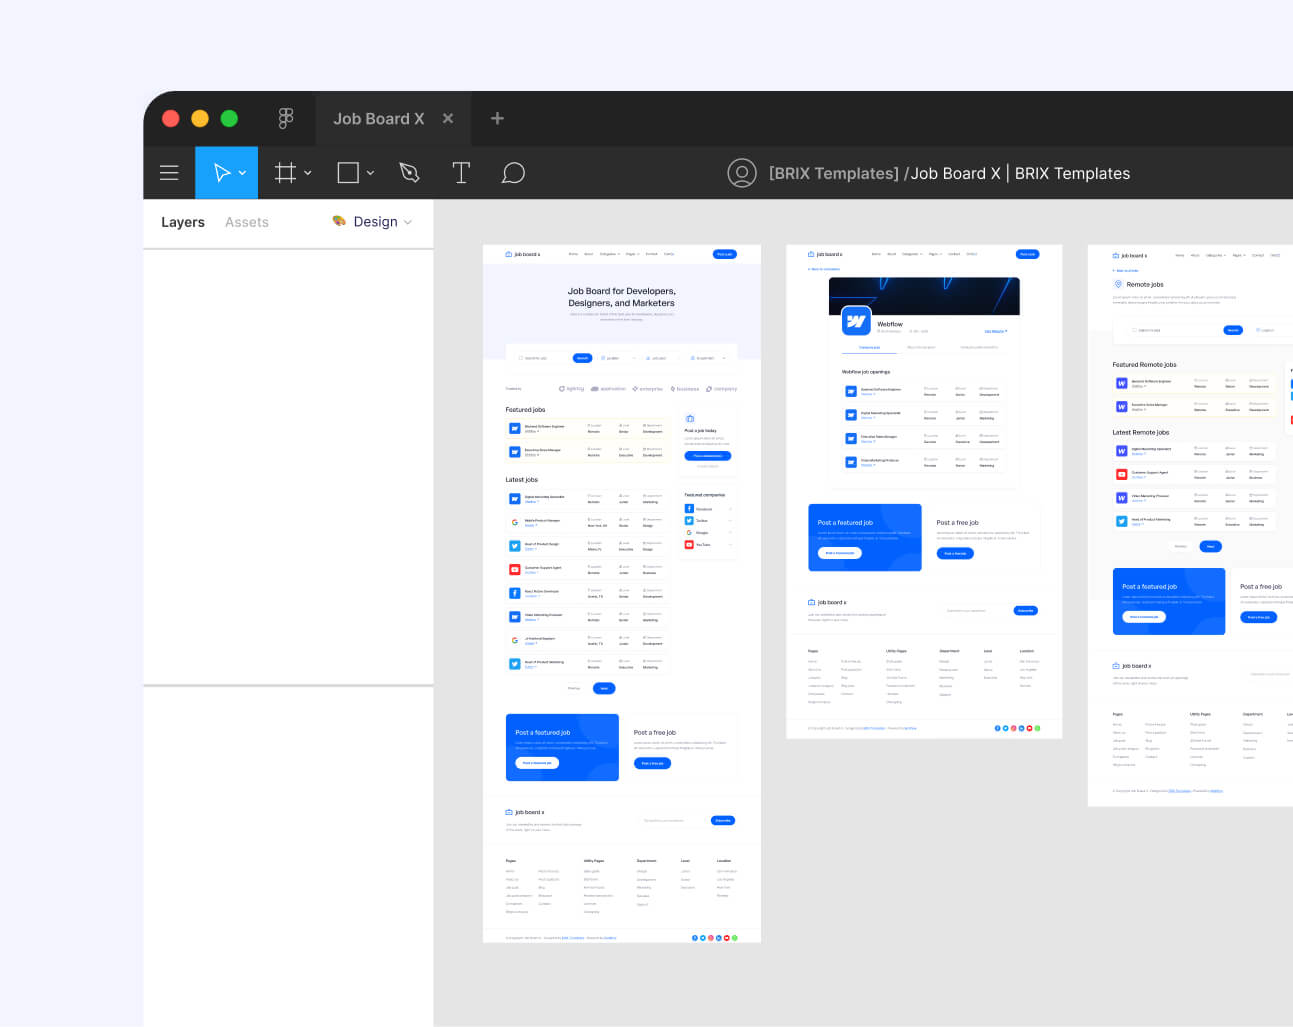Select the job board homepage frame on canvas
The height and width of the screenshot is (1027, 1293).
tap(621, 590)
